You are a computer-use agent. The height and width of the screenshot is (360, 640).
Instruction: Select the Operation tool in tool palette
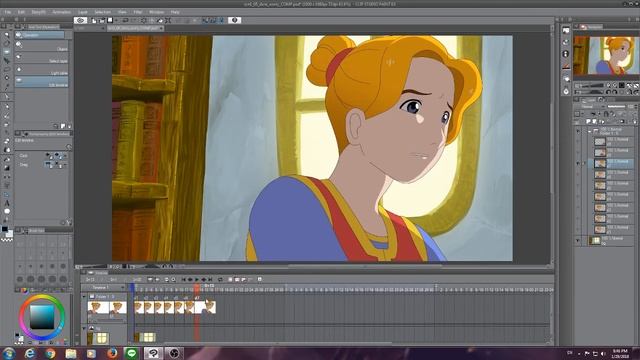point(7,52)
